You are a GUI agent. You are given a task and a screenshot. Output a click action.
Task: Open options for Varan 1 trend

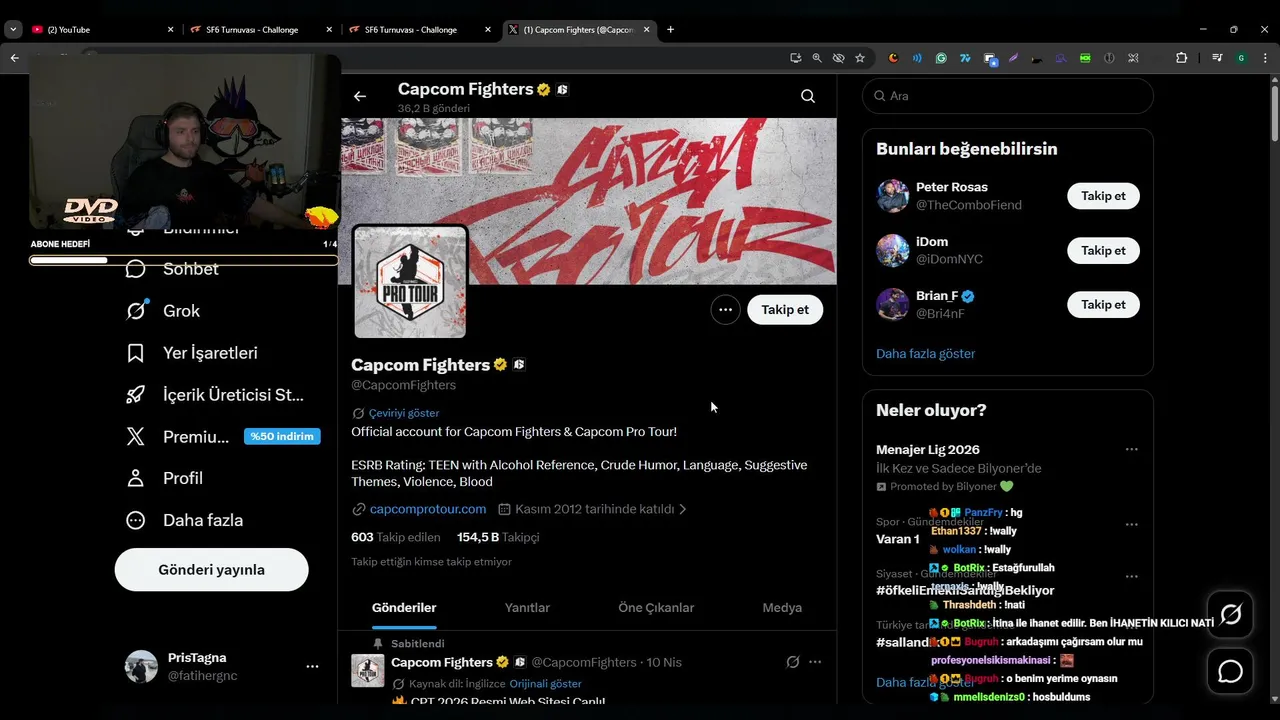pyautogui.click(x=1131, y=524)
